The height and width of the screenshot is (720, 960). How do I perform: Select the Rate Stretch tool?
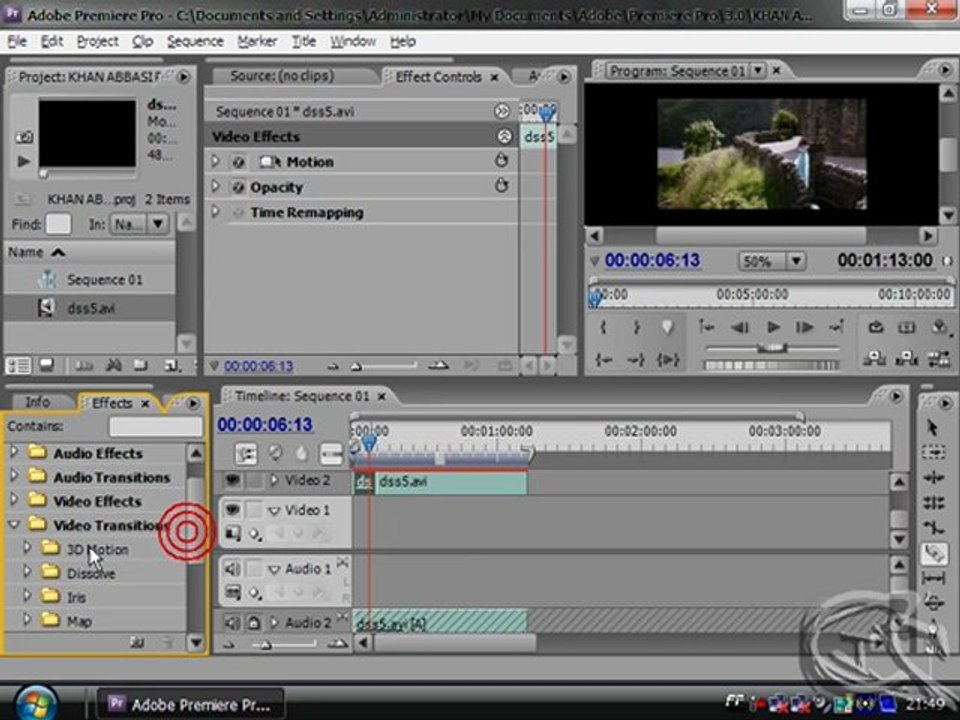pos(932,528)
